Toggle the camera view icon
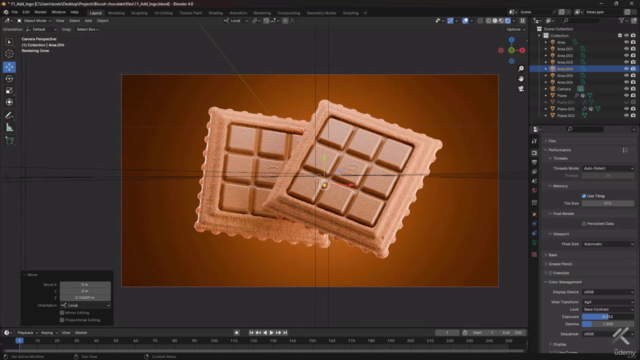Image resolution: width=640 pixels, height=360 pixels. point(521,89)
